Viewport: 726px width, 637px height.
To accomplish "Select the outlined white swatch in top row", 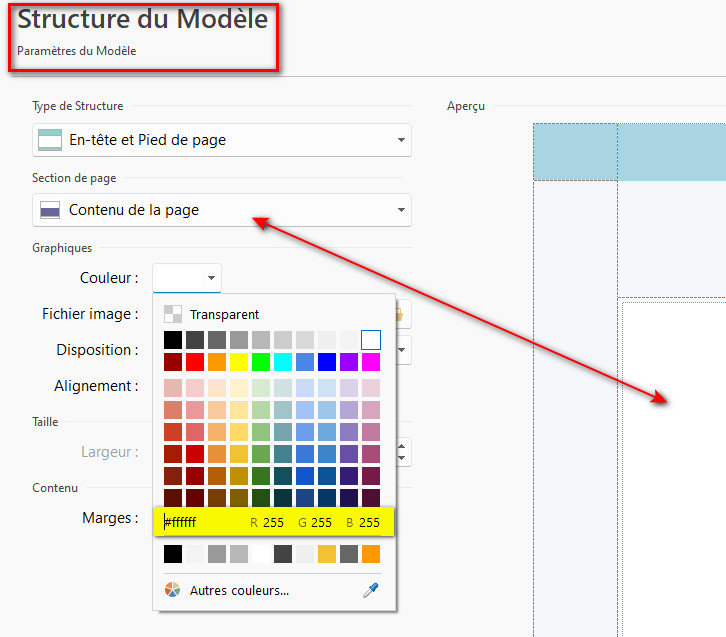I will pos(371,340).
